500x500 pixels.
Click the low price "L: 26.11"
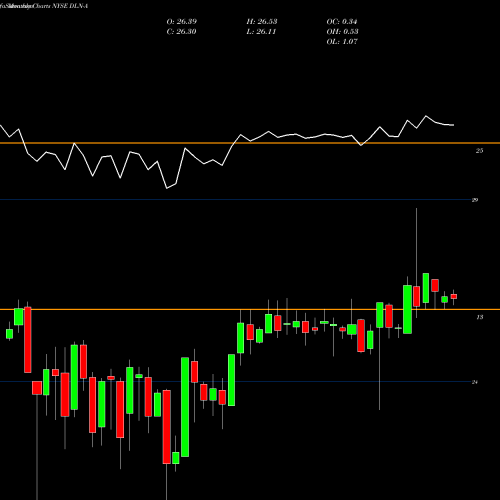click(x=261, y=32)
